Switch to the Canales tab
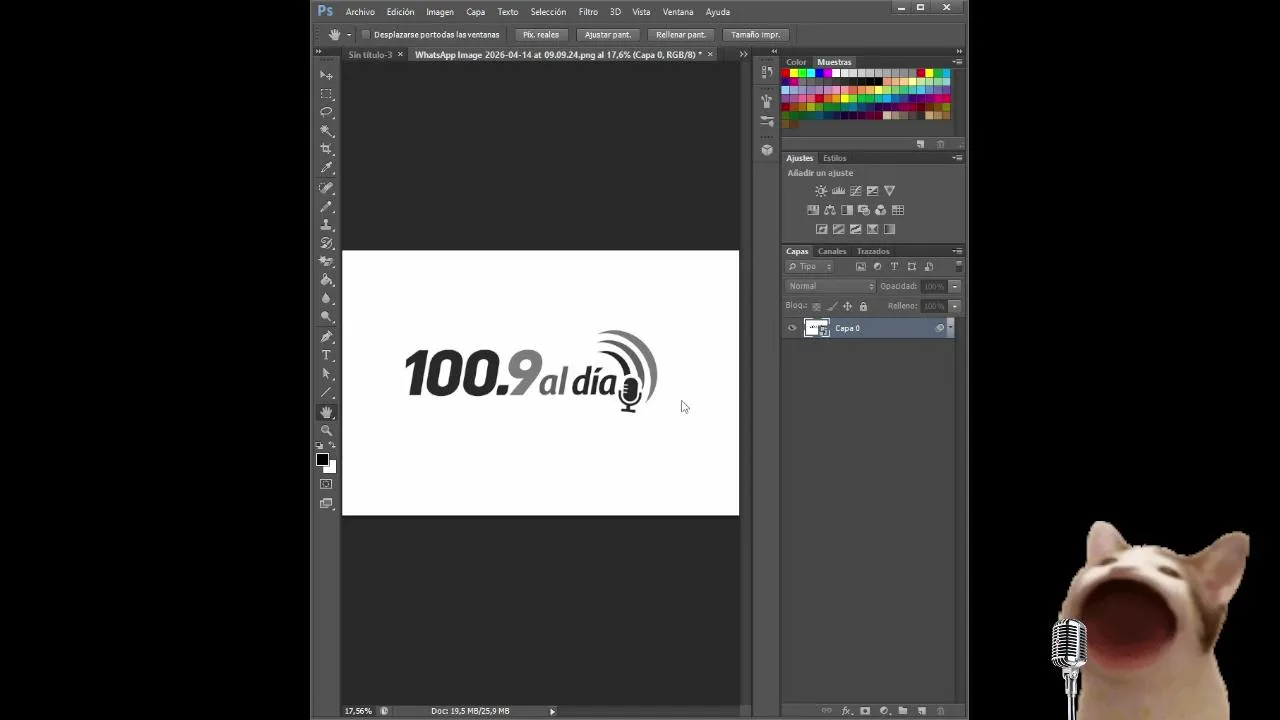 [832, 251]
